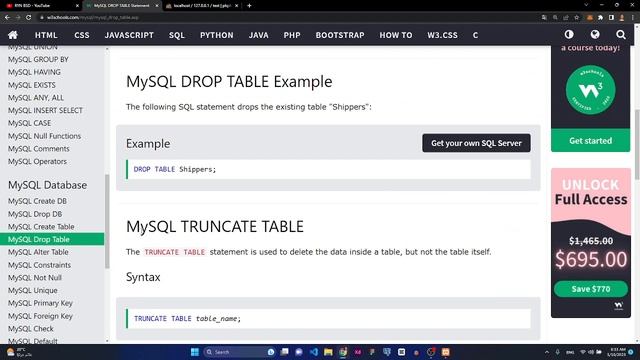Click the Get started button
Viewport: 640px width, 360px height.
tap(590, 140)
